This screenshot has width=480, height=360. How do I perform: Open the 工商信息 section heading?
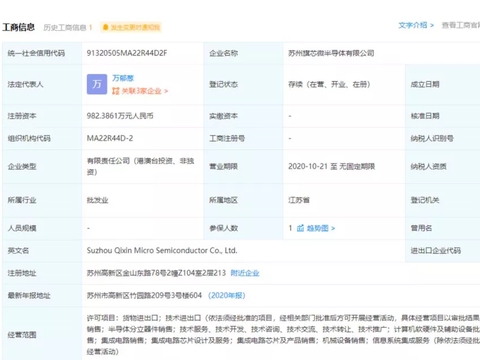pyautogui.click(x=18, y=27)
